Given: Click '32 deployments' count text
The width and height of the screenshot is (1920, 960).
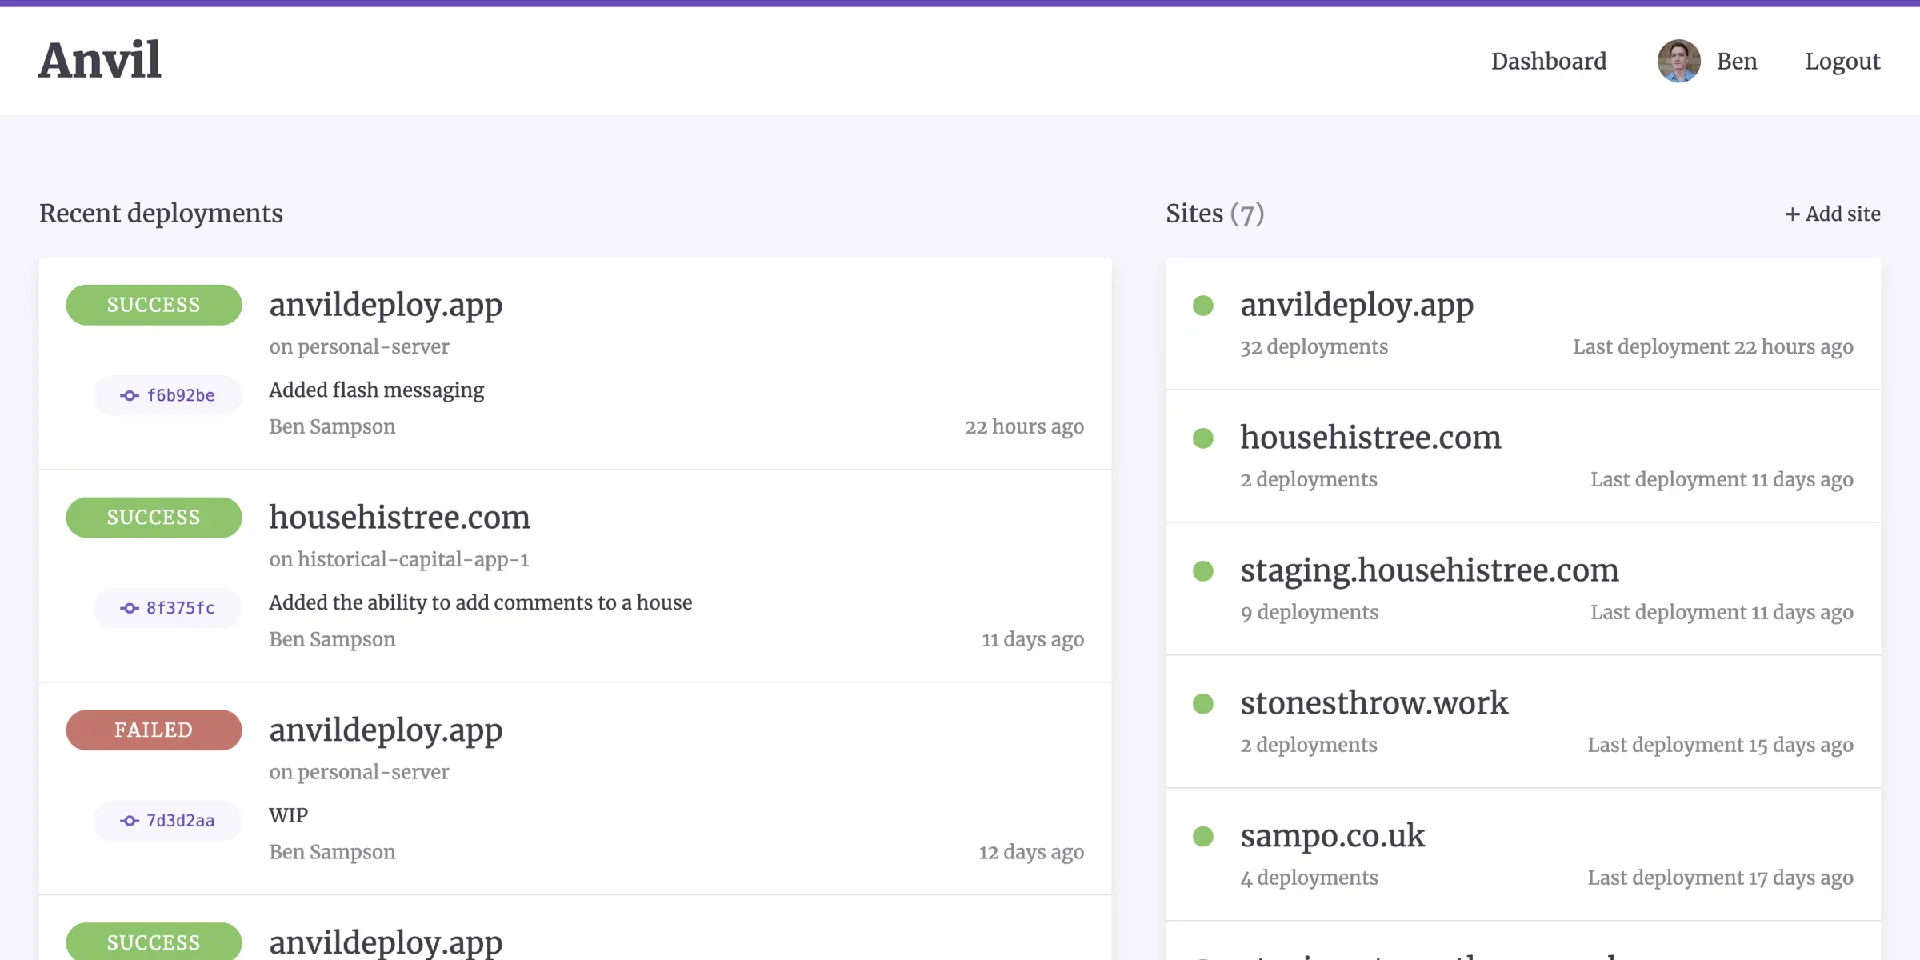Looking at the screenshot, I should tap(1314, 347).
